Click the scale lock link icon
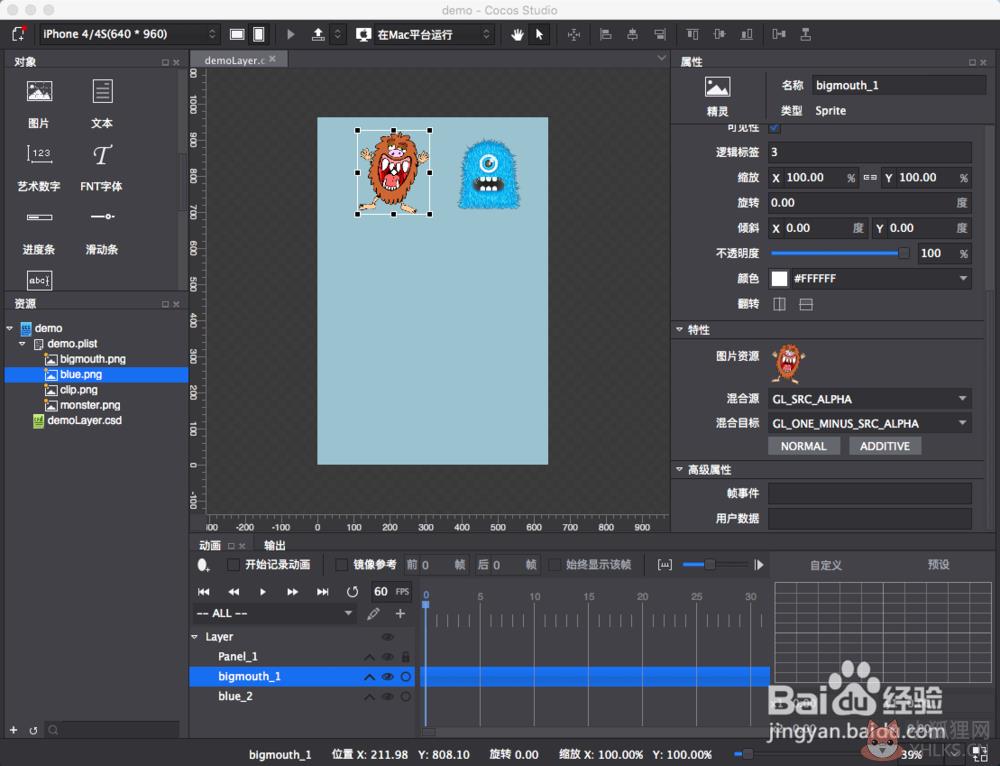Image resolution: width=1000 pixels, height=766 pixels. (870, 177)
